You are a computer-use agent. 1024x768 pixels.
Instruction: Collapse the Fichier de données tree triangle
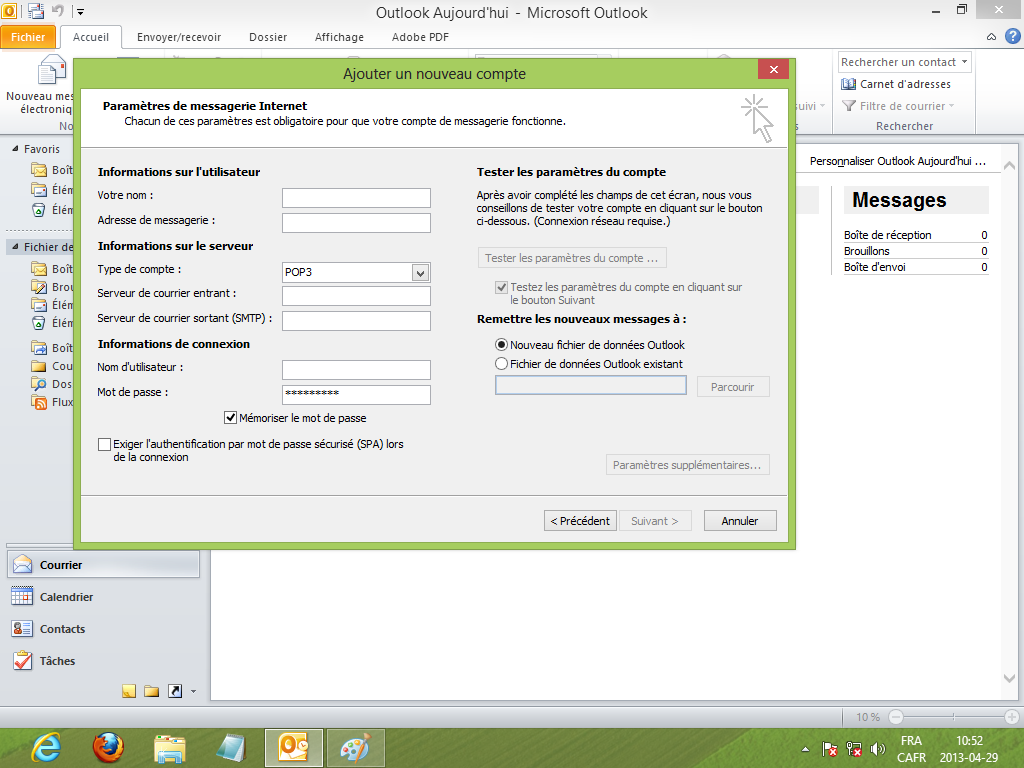[15, 247]
